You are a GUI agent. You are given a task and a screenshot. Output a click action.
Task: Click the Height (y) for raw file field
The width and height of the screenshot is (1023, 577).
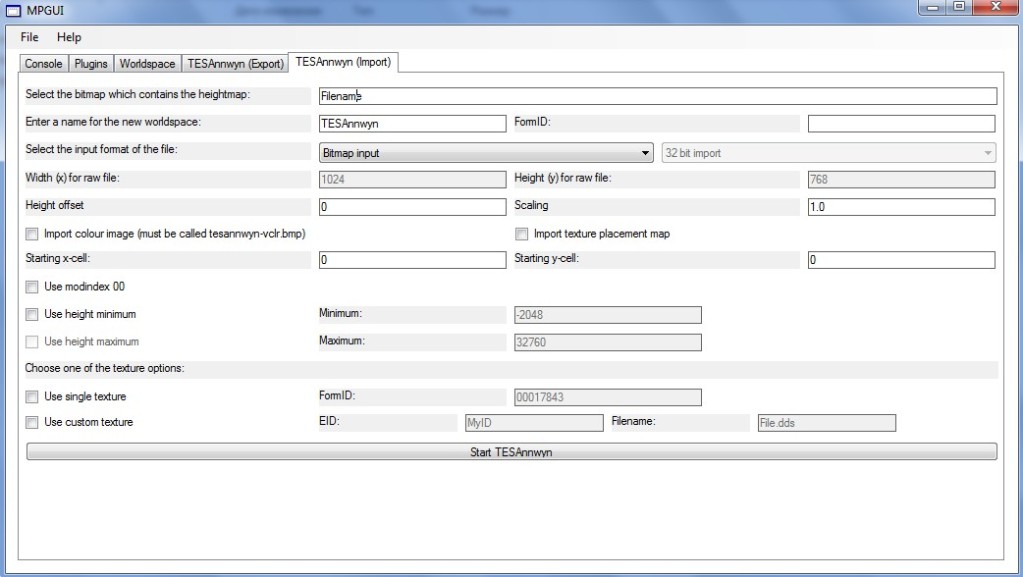pyautogui.click(x=901, y=179)
